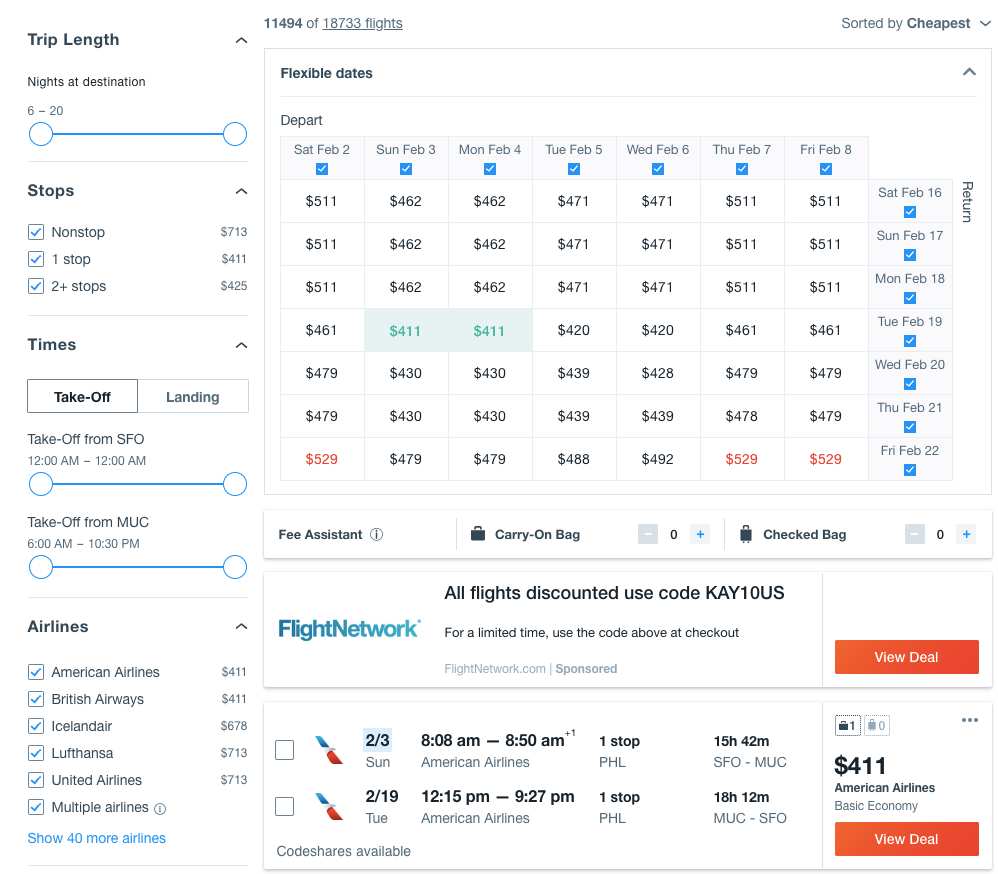The image size is (998, 874).
Task: Open the Sorted by Cheapest dropdown
Action: click(916, 24)
